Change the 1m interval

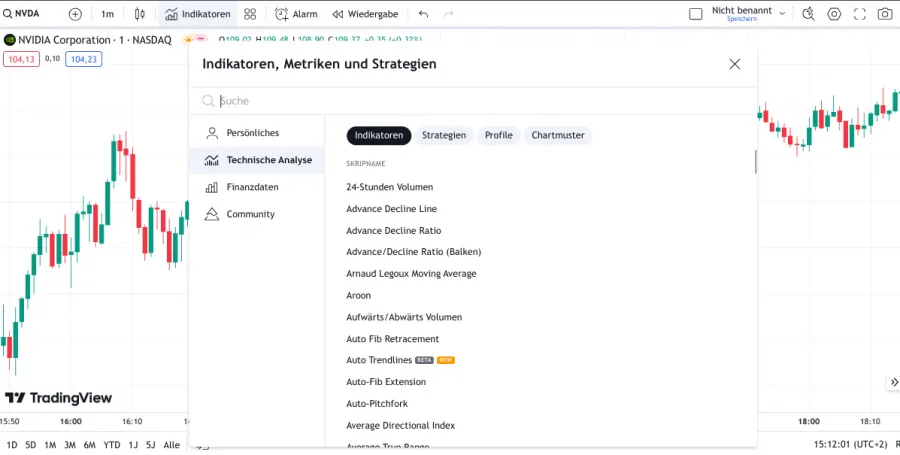[107, 14]
